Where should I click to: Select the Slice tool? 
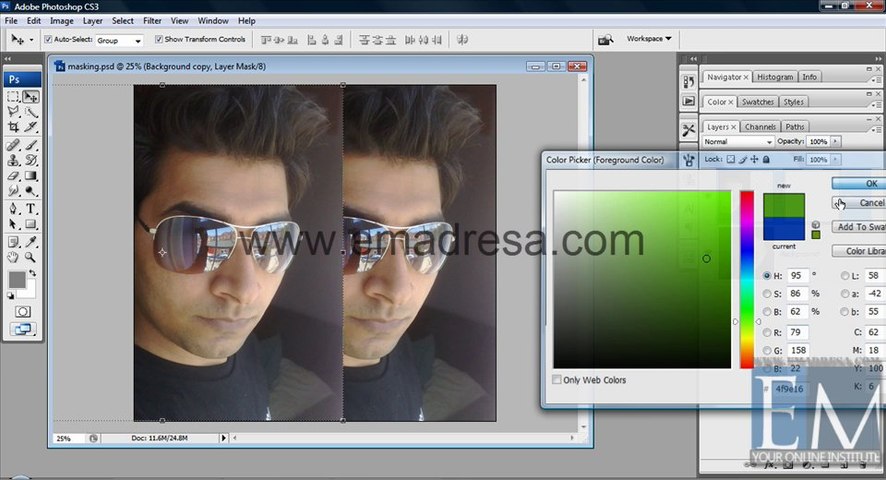click(x=31, y=127)
